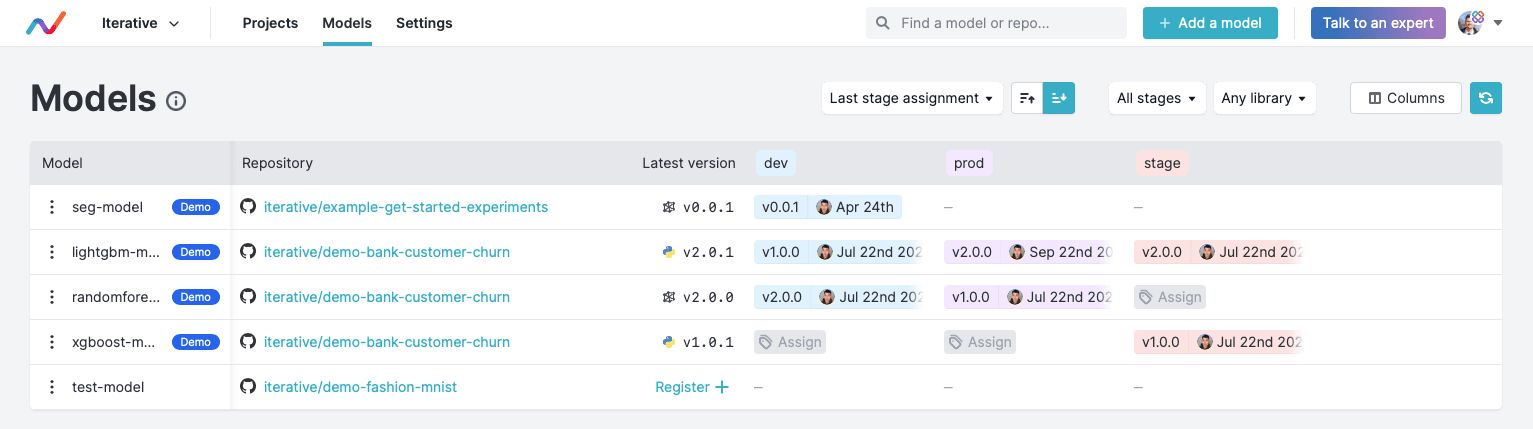Click Assign in stage column for randomforest row
This screenshot has height=429, width=1533.
(x=1170, y=297)
